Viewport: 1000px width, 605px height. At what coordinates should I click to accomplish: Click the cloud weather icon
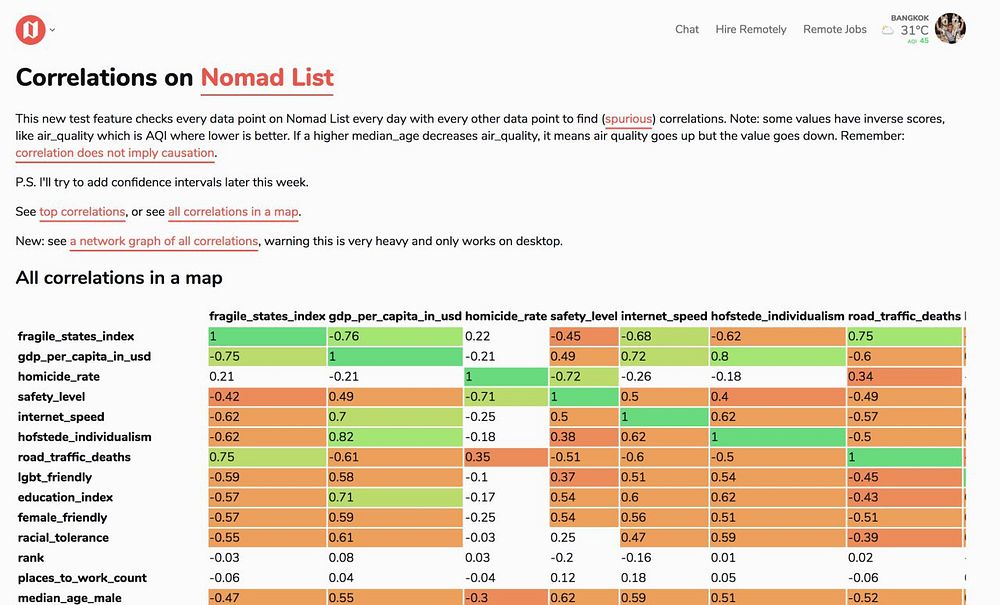888,30
